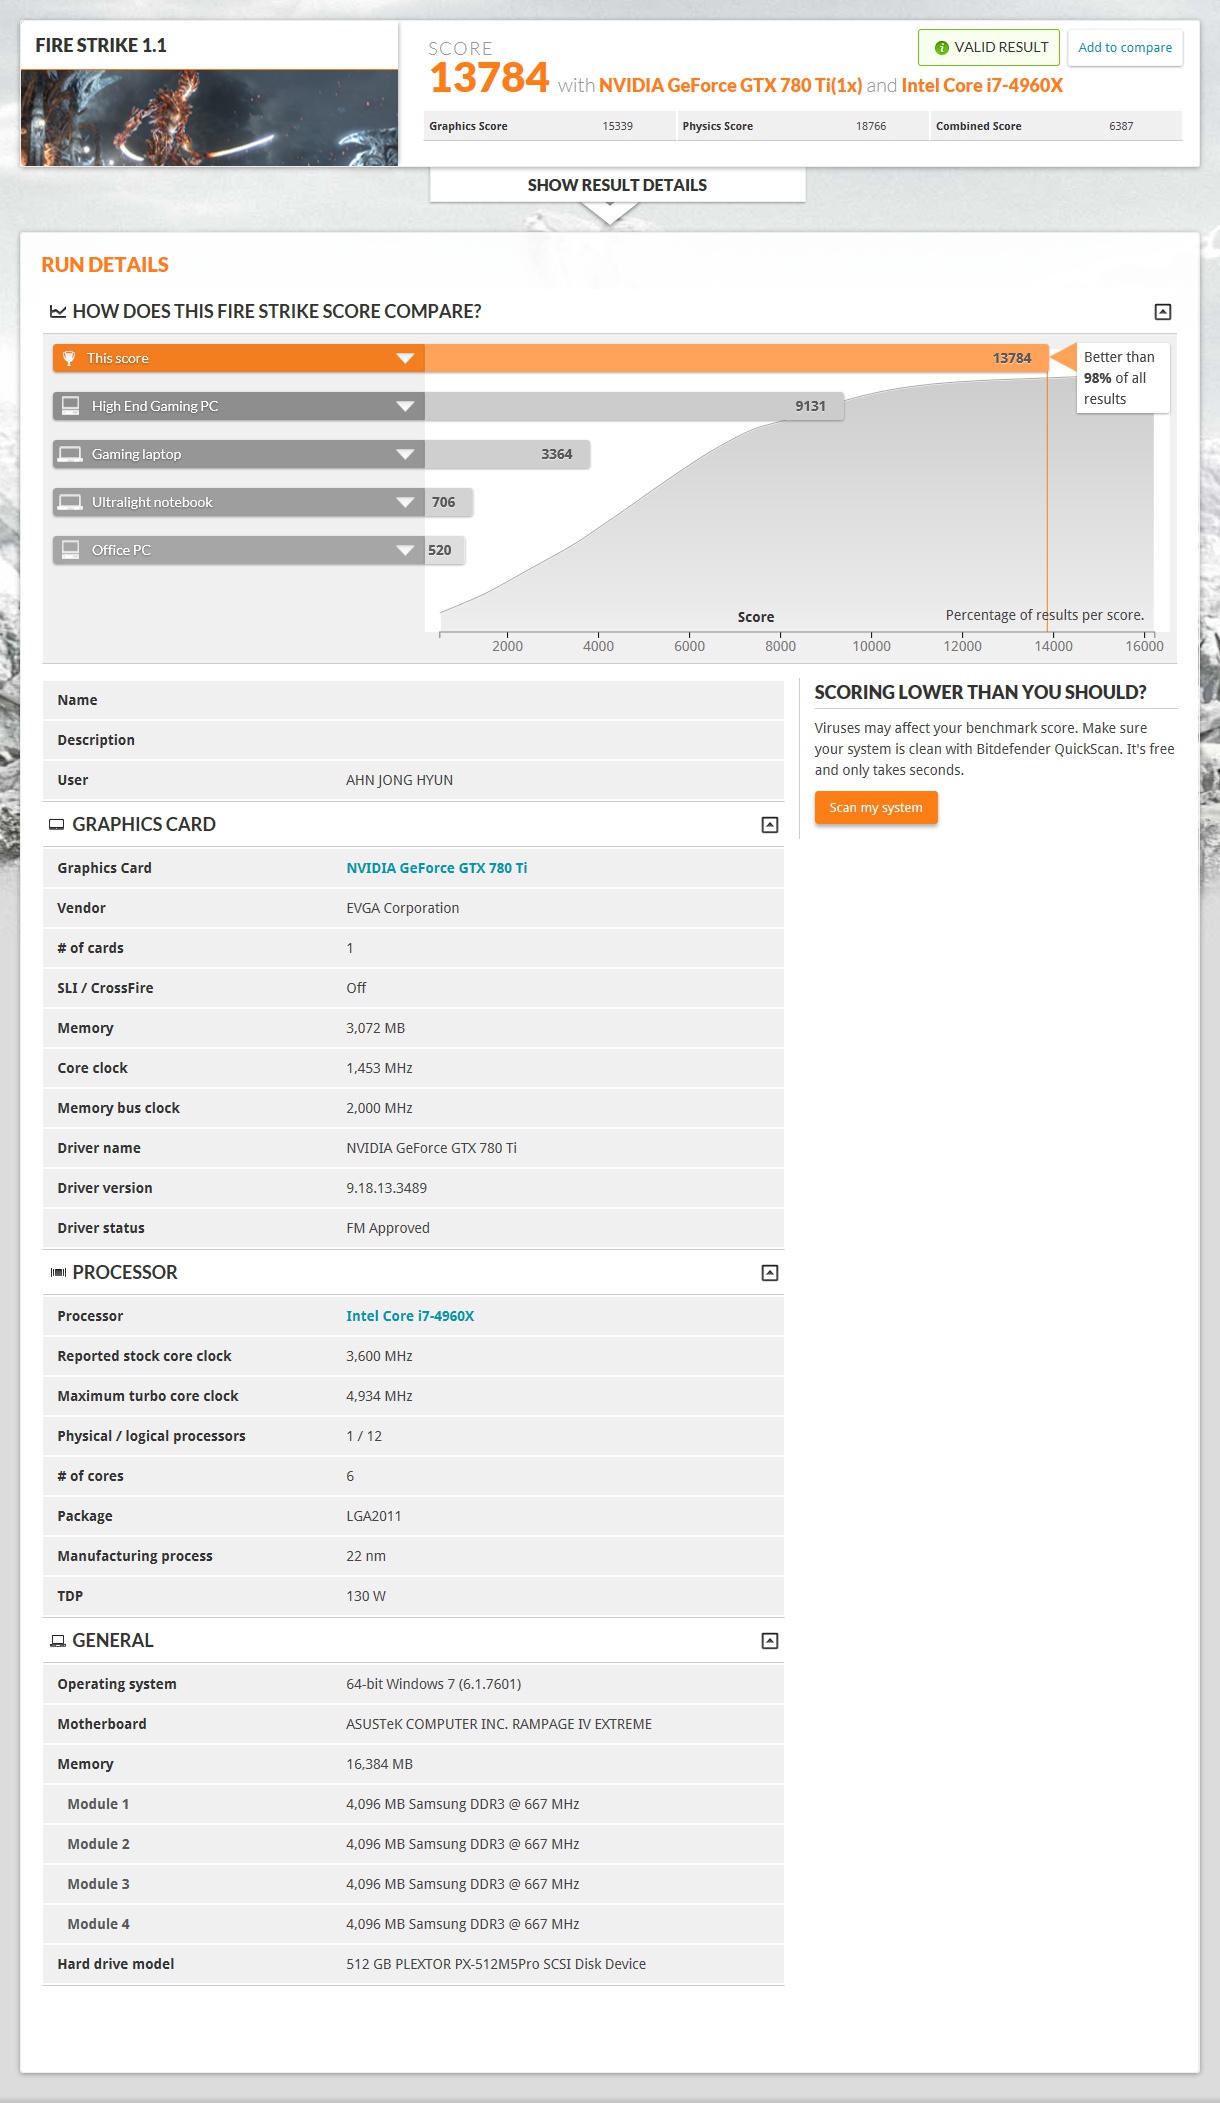Image resolution: width=1220 pixels, height=2103 pixels.
Task: Click Add to compare
Action: click(x=1125, y=47)
